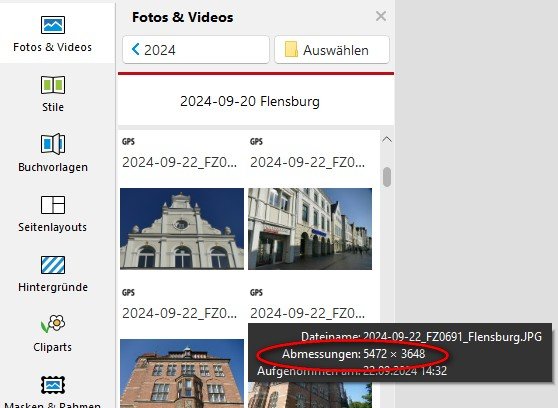This screenshot has height=408, width=558.
Task: Select the red brick building photo thumbnail
Action: (x=182, y=373)
